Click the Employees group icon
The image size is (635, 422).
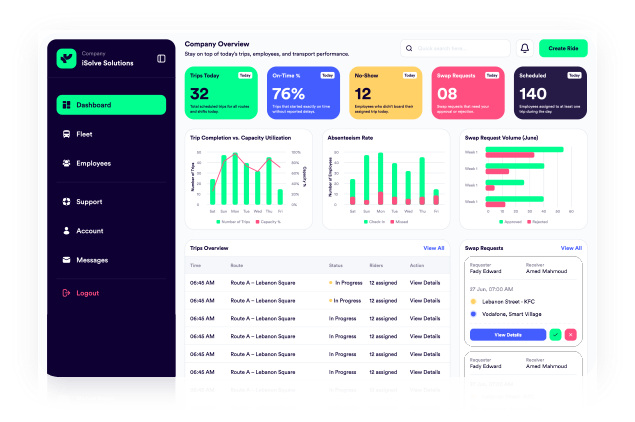tap(66, 163)
